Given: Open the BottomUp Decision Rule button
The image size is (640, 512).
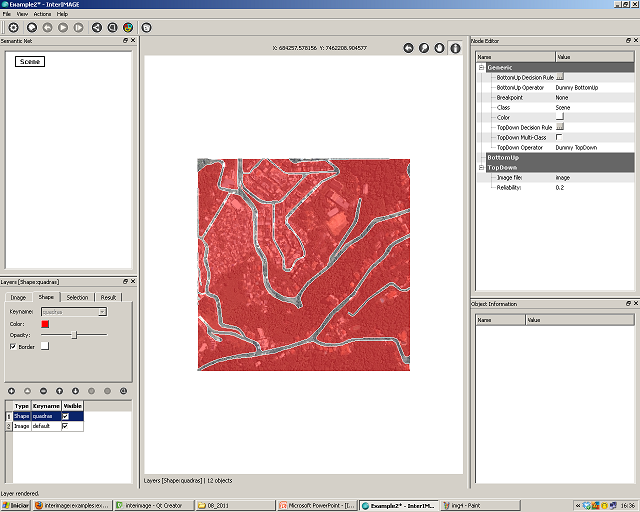Looking at the screenshot, I should 560,77.
